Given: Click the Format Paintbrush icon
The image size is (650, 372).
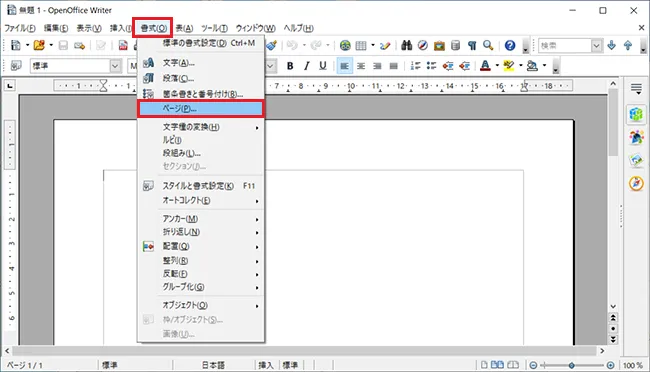Looking at the screenshot, I should (272, 45).
